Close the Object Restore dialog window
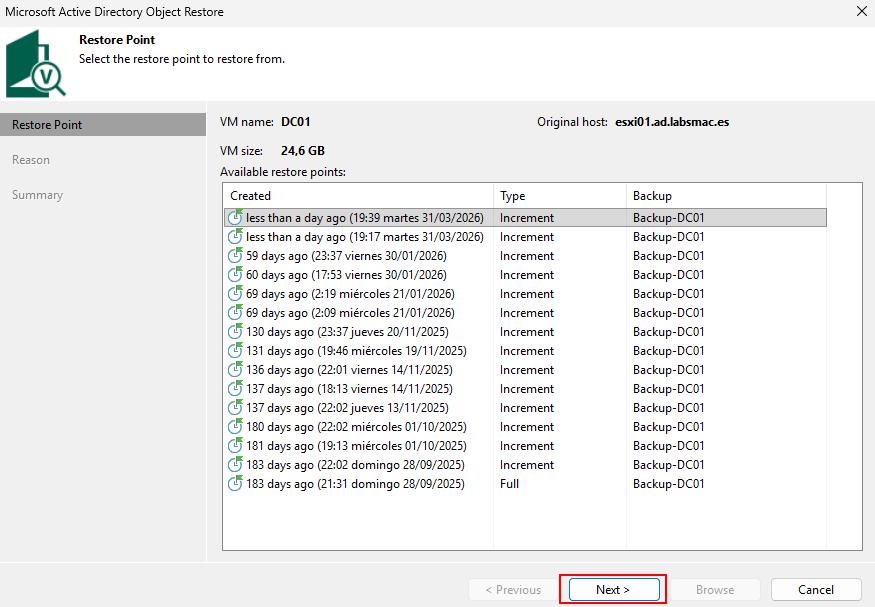The image size is (875, 607). click(861, 12)
